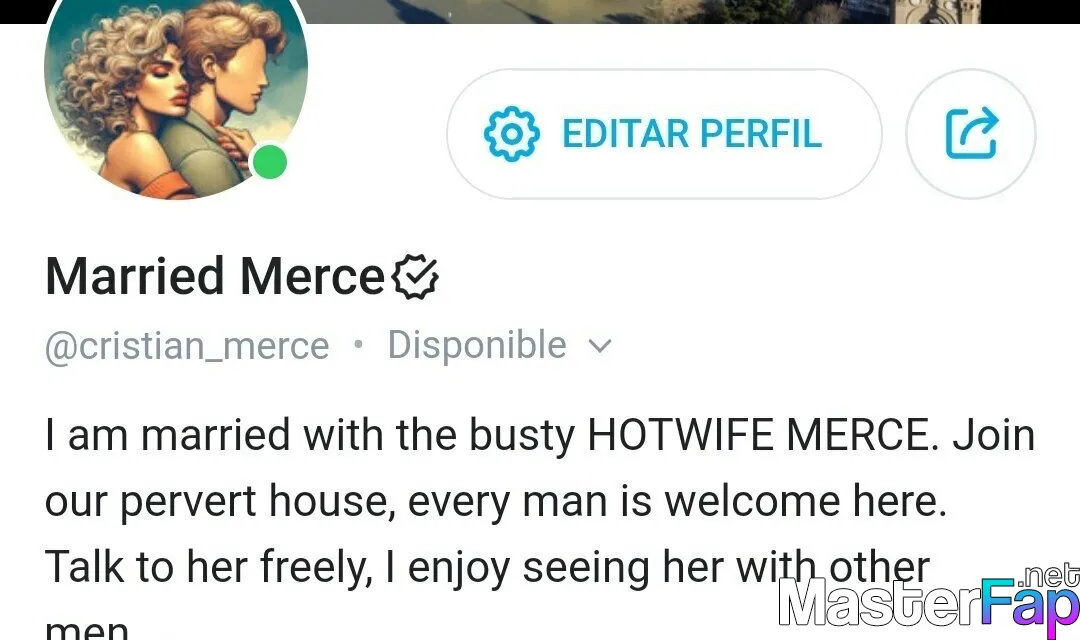Expand the chevron next to Disponible
This screenshot has height=640, width=1080.
(600, 346)
